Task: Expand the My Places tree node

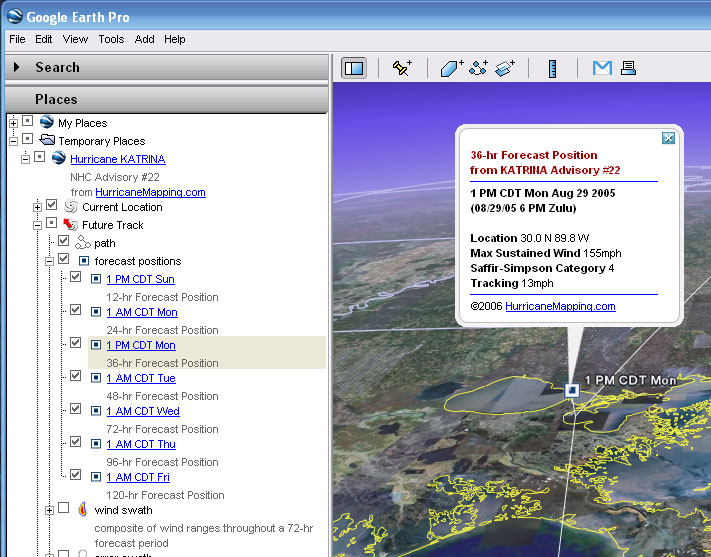Action: tap(13, 123)
